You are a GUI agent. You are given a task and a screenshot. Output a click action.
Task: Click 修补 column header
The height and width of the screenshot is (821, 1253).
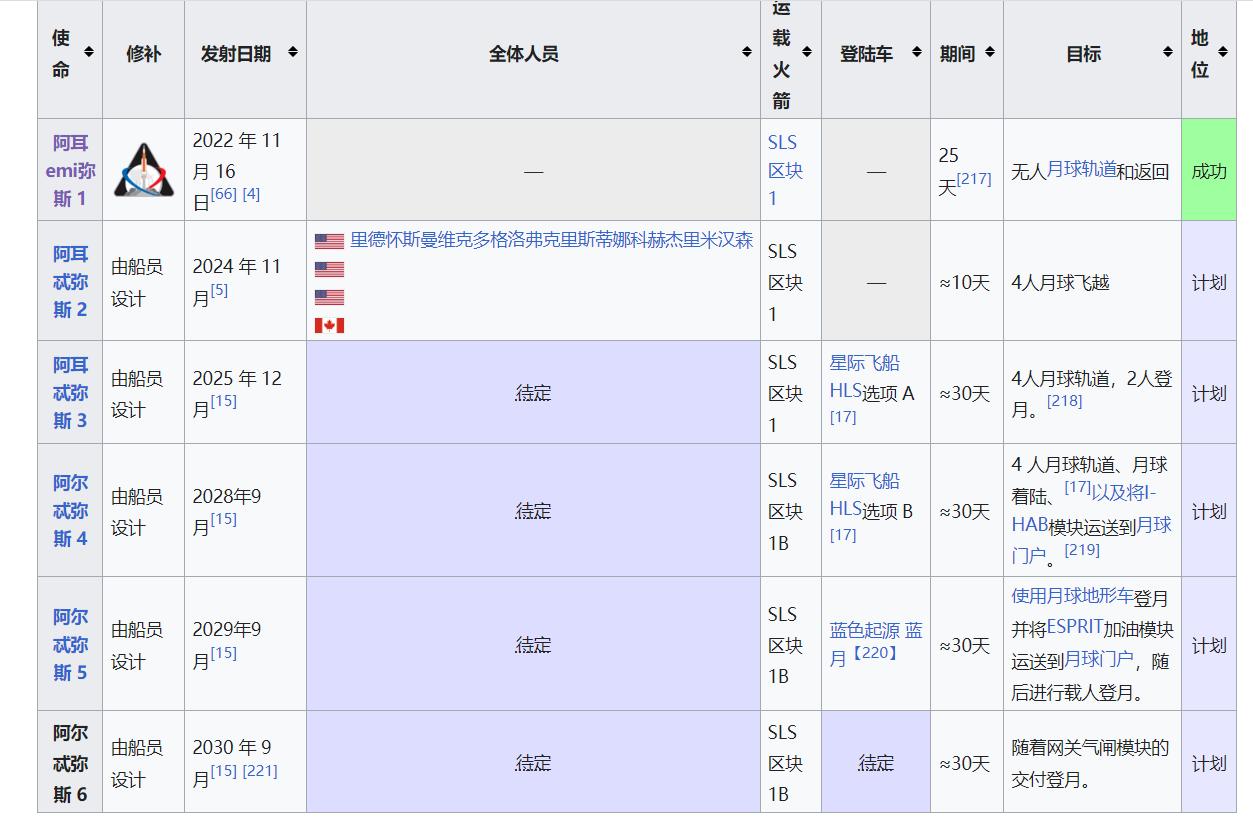[143, 53]
